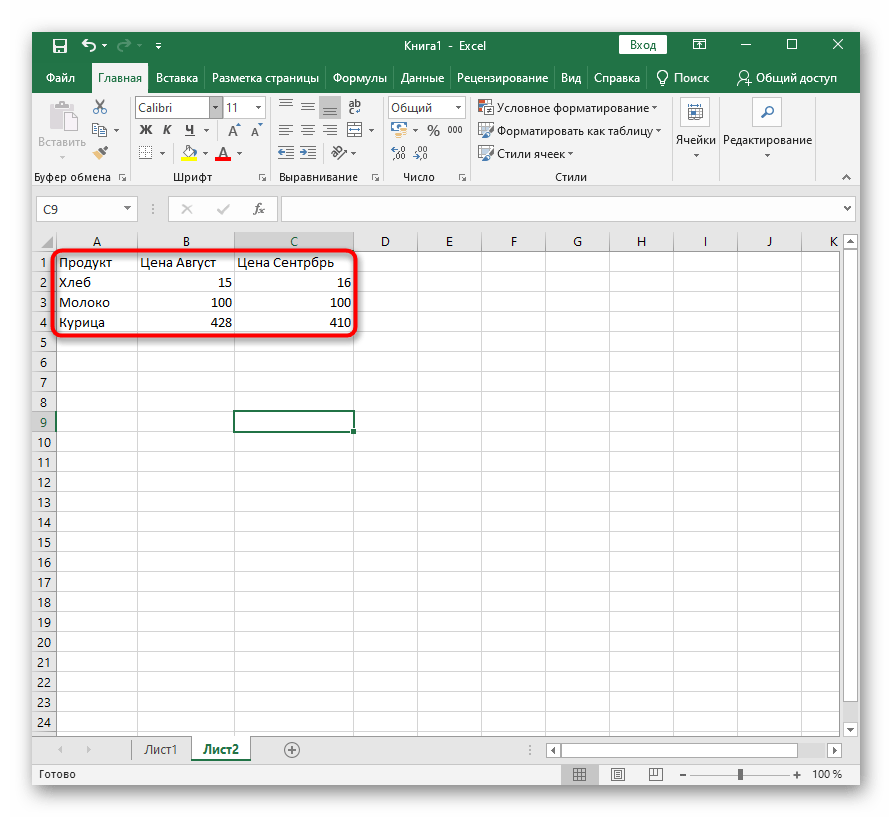Switch to the Формулы tab
Viewport: 892px width, 817px height.
click(x=360, y=78)
